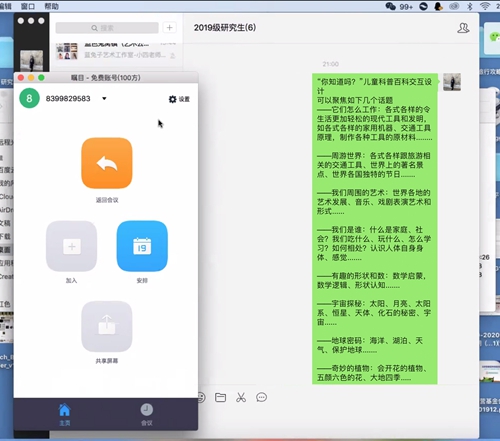
Task: Click the green account avatar showing 8
Action: [x=29, y=98]
